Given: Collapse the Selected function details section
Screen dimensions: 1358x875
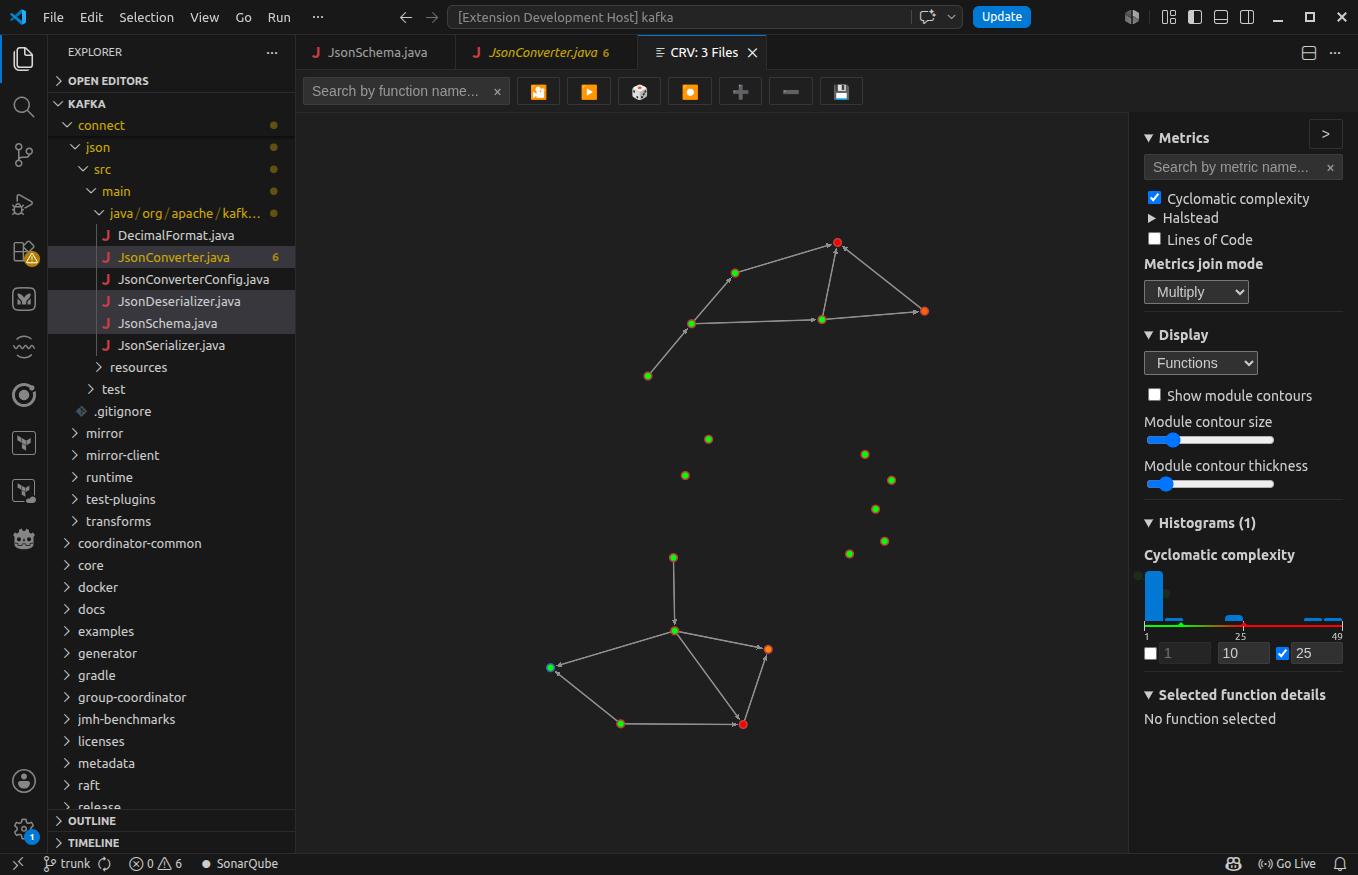Looking at the screenshot, I should (x=1235, y=695).
